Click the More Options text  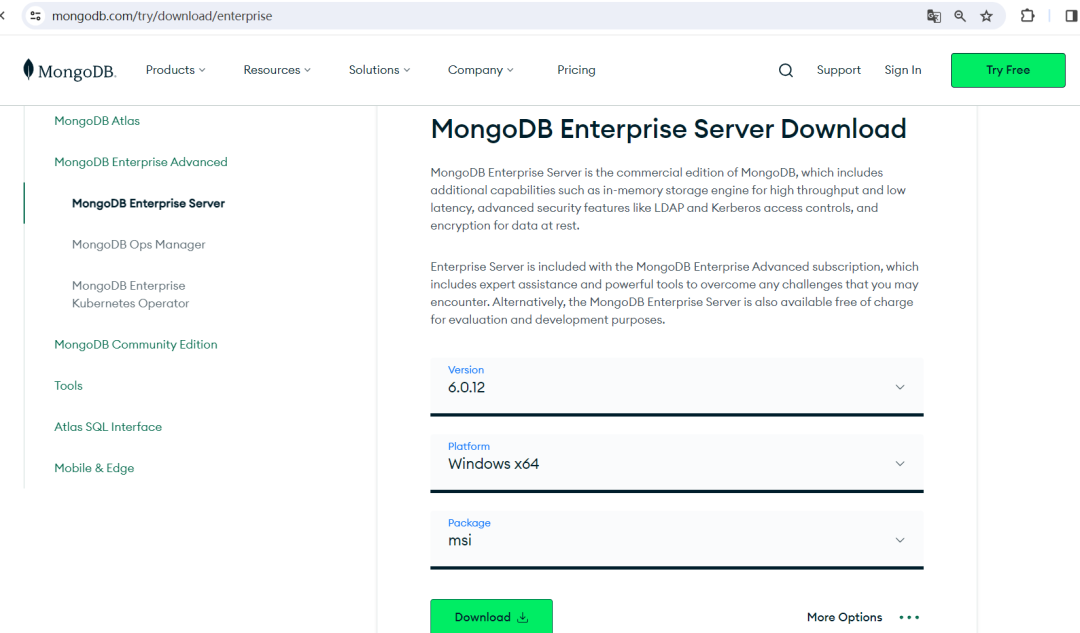click(844, 617)
